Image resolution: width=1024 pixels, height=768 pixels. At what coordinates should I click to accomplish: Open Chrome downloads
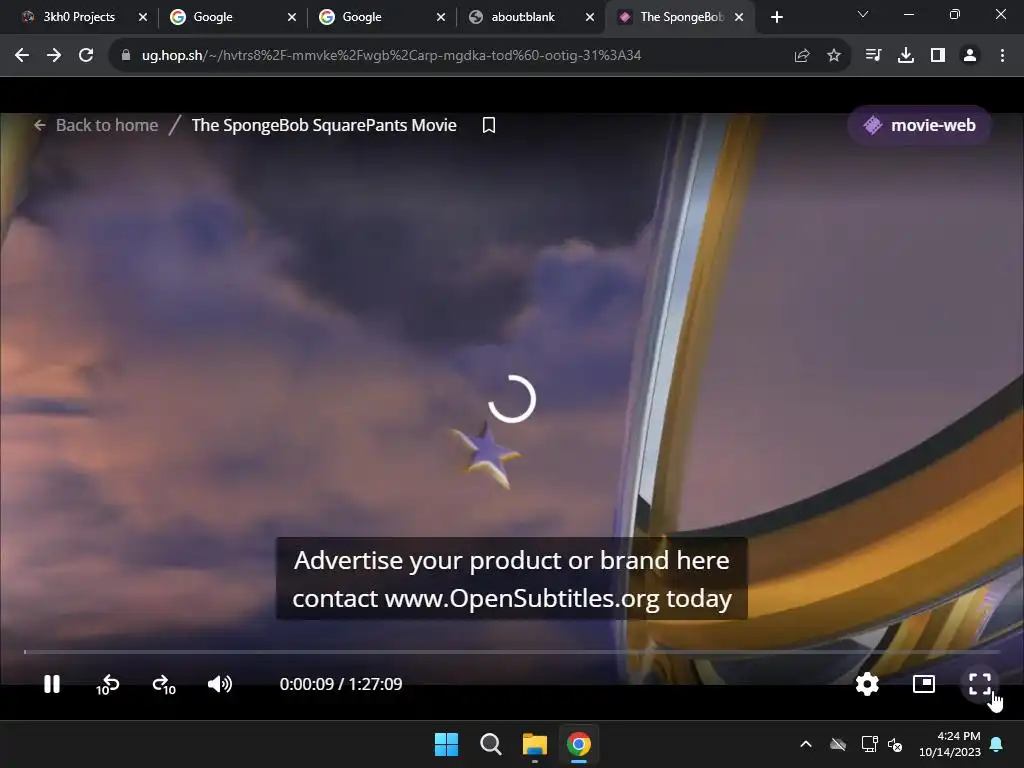point(905,55)
